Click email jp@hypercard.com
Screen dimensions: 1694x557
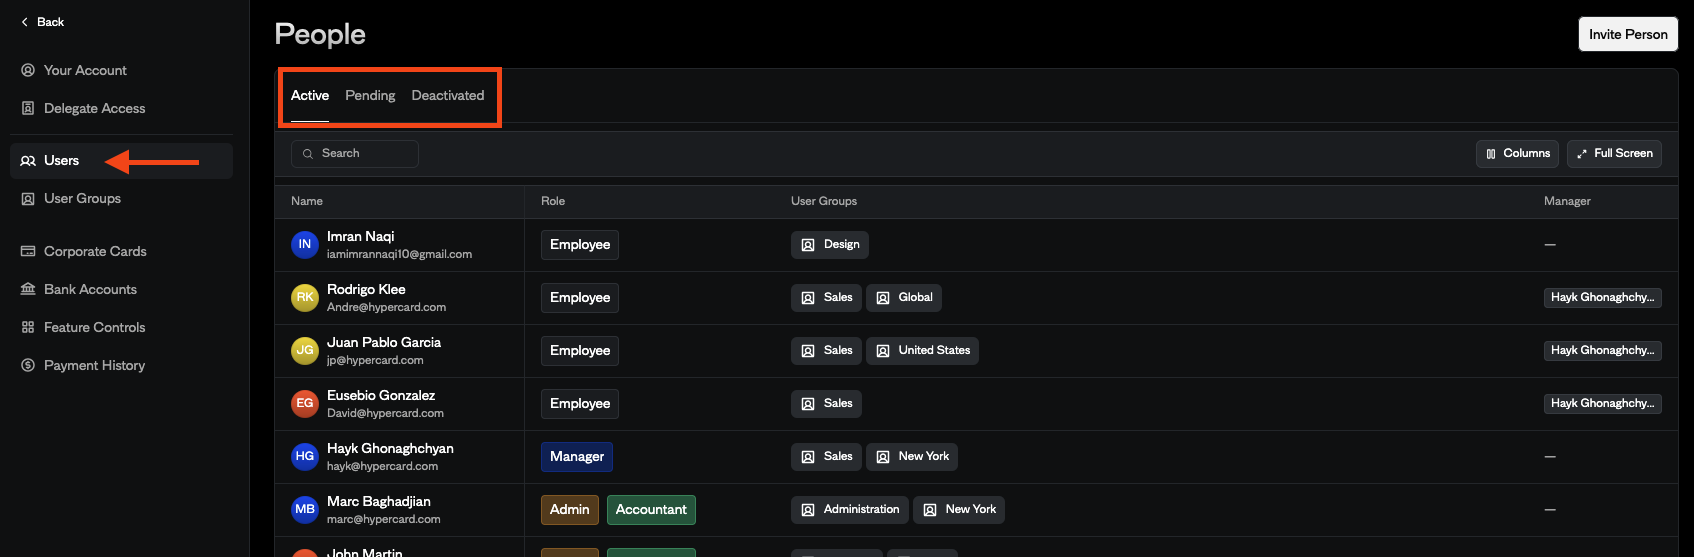pos(375,360)
